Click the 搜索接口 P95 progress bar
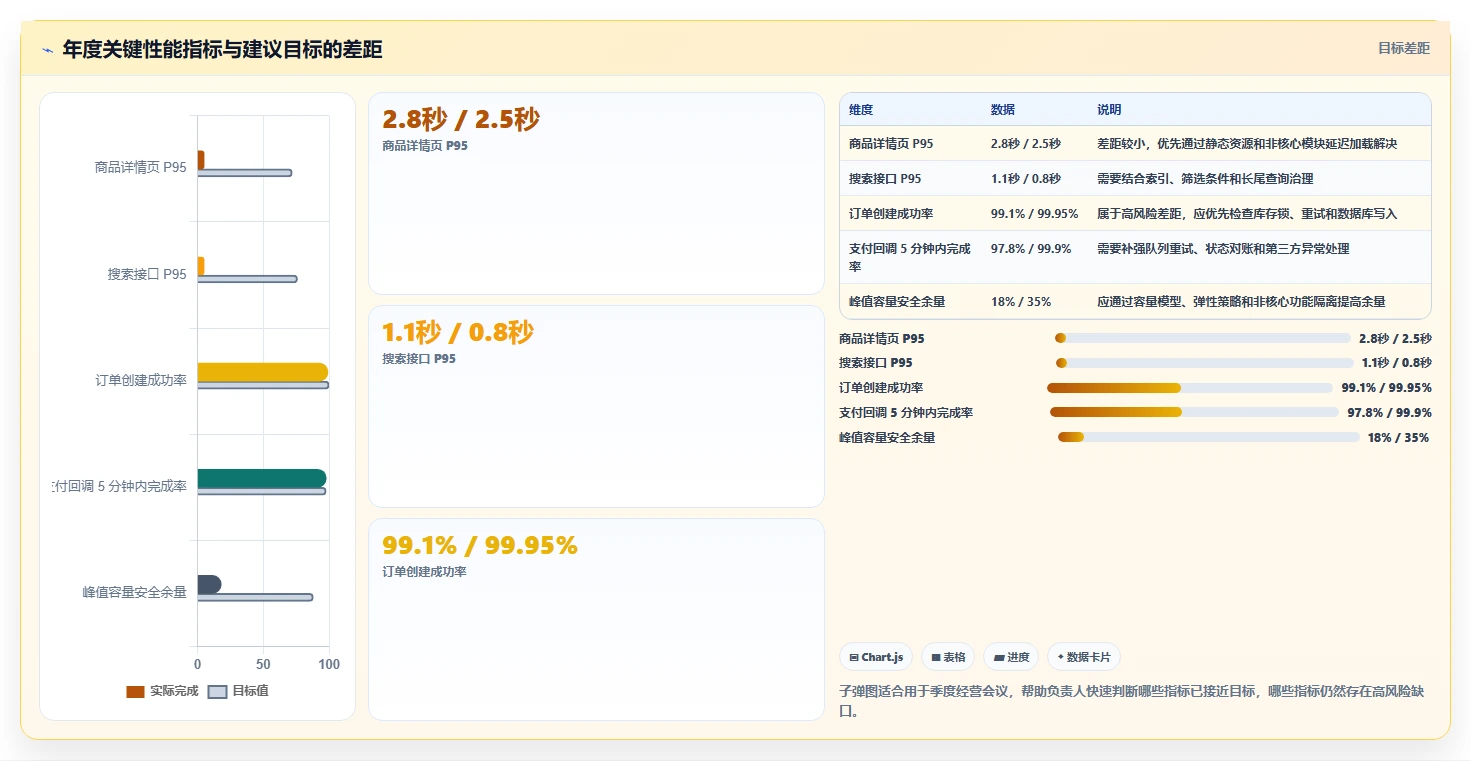The image size is (1471, 761). tap(1205, 363)
